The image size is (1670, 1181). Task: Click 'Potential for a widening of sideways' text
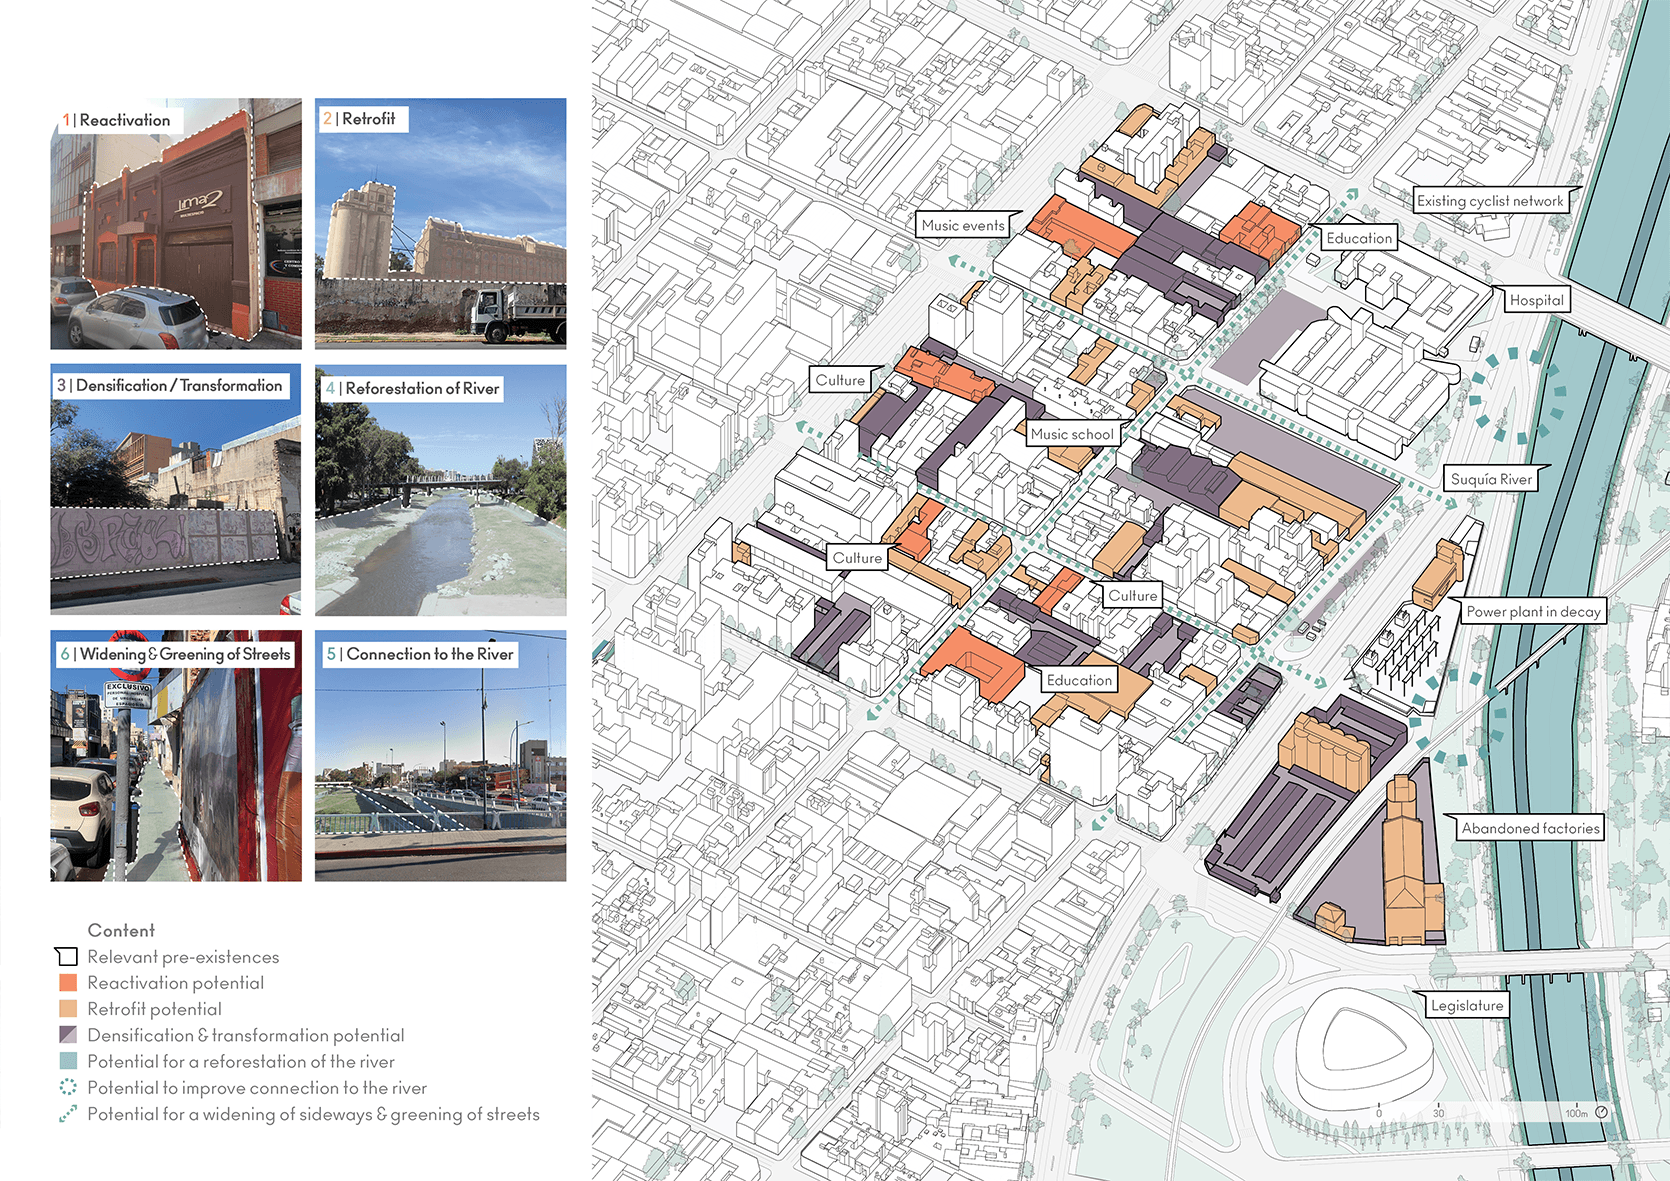[313, 1114]
